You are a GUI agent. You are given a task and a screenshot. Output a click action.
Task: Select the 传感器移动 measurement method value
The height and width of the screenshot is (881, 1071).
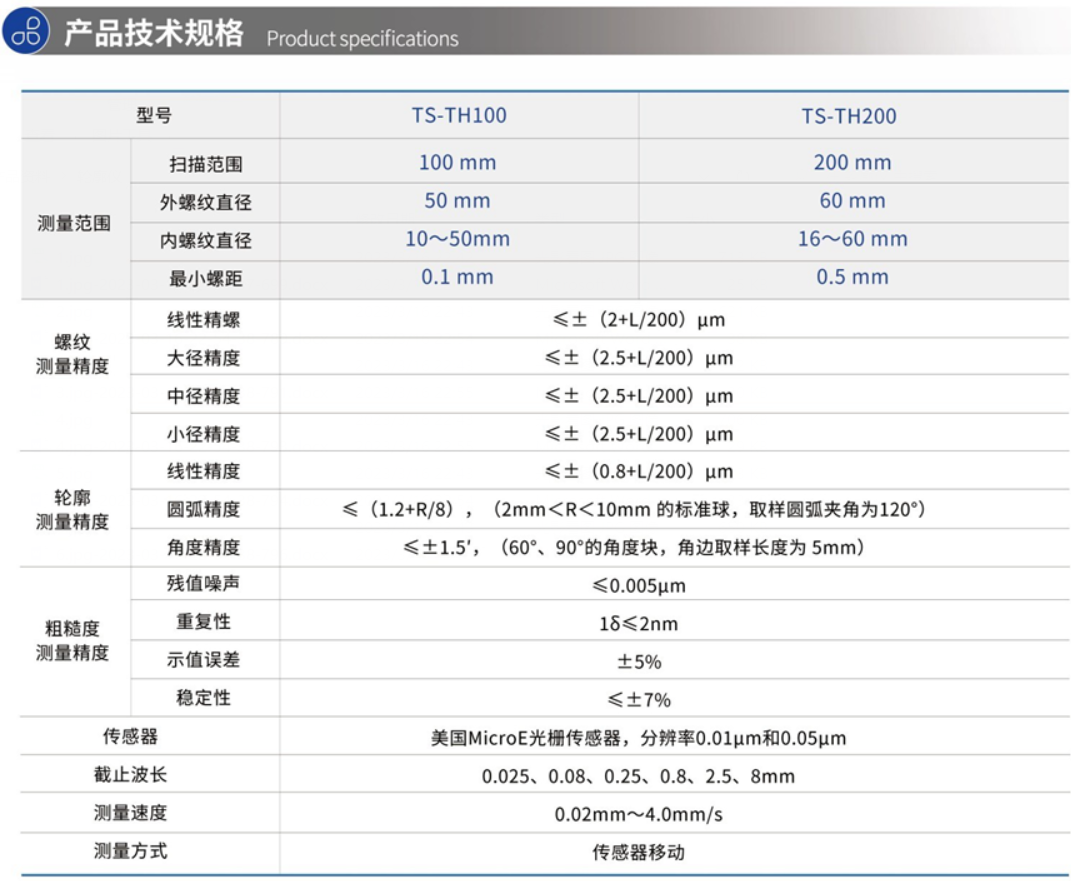(638, 852)
